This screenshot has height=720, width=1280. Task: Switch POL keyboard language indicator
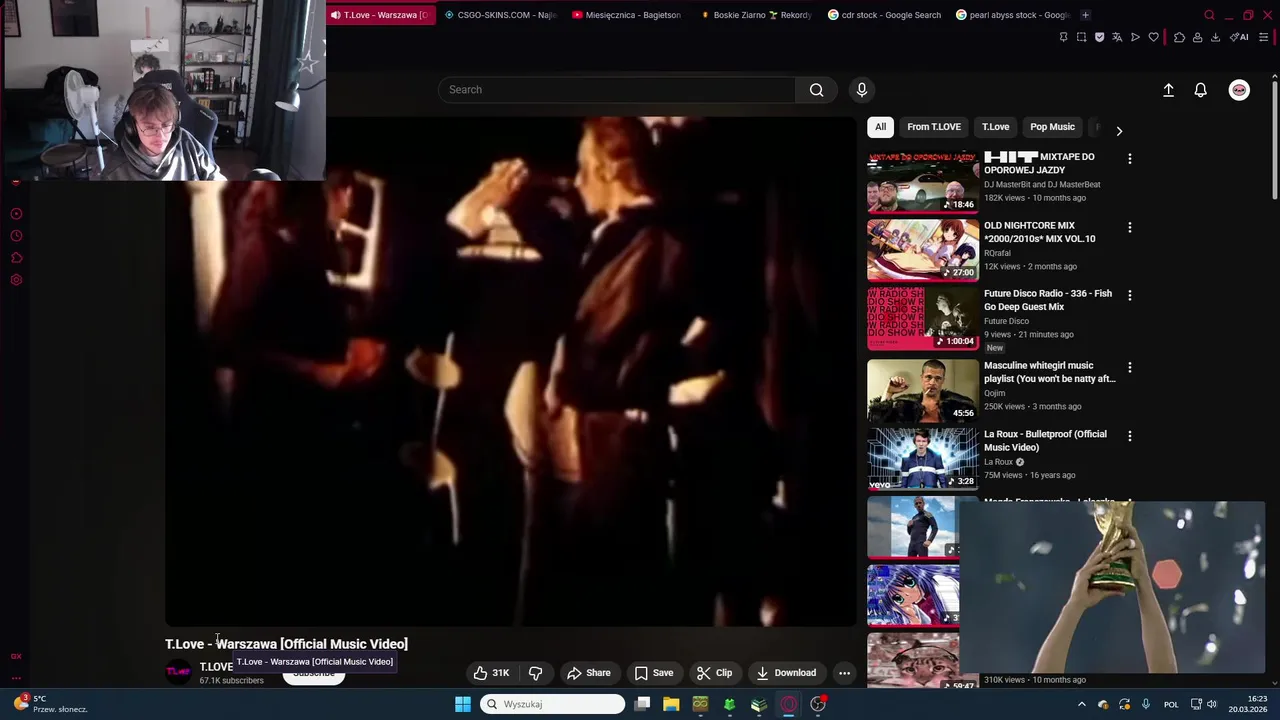[1171, 704]
